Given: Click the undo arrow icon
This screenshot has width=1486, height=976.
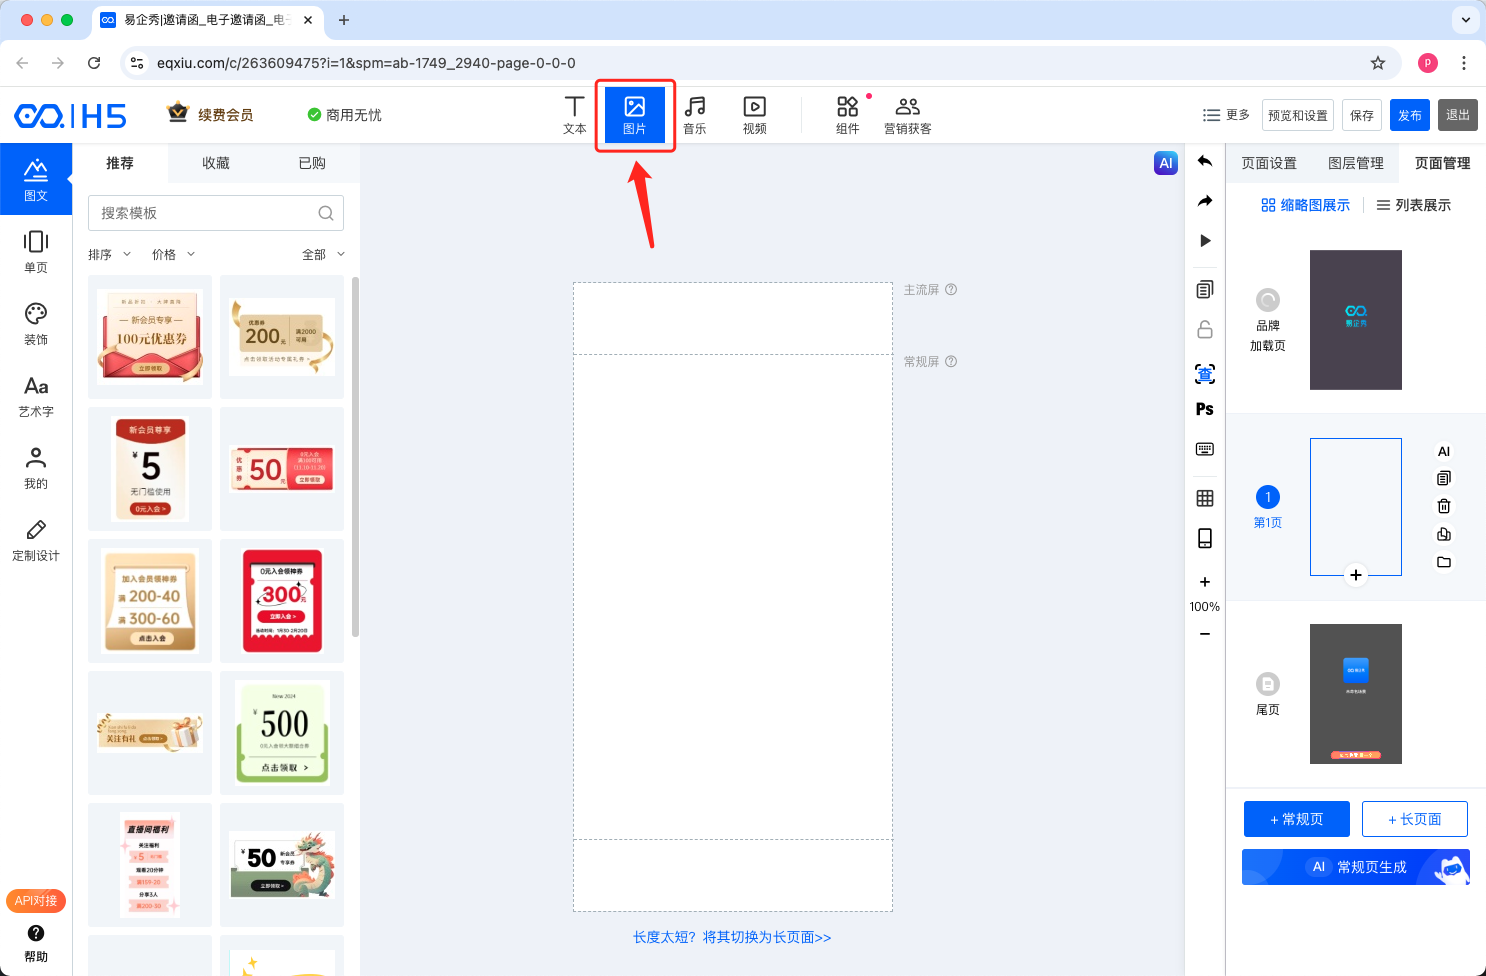Looking at the screenshot, I should click(1205, 161).
